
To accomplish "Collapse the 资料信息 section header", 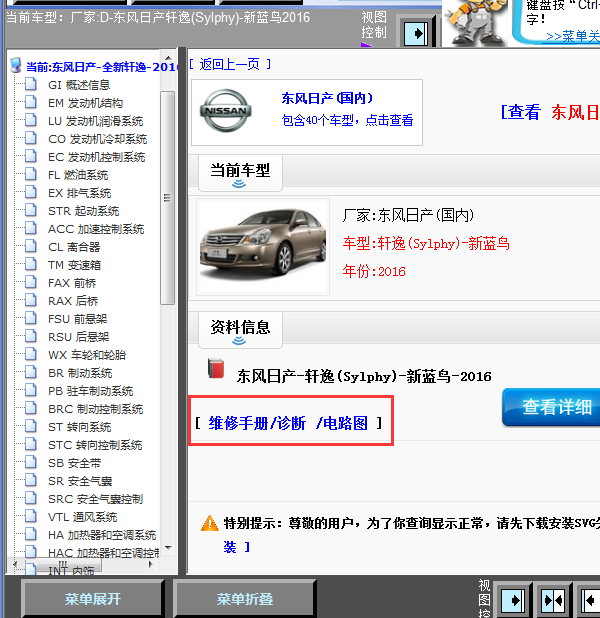I will [x=240, y=330].
